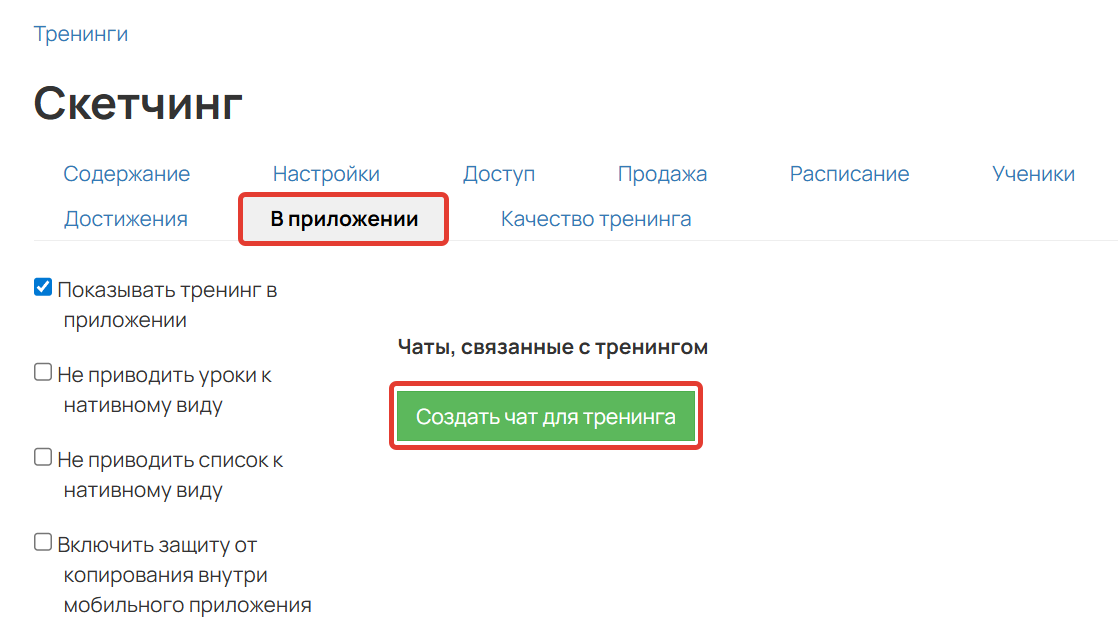Open the Достижения tab
The image size is (1118, 643).
click(x=125, y=218)
